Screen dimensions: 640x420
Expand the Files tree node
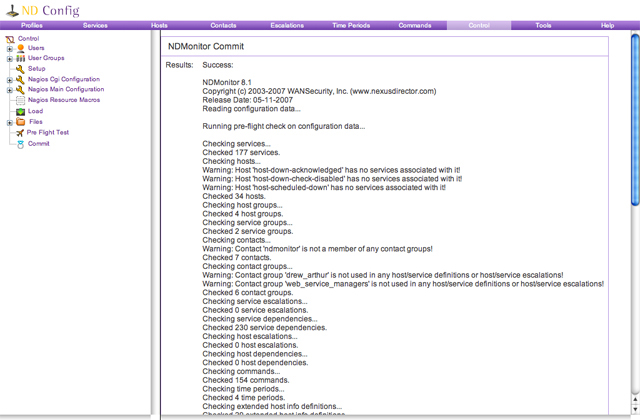coord(9,122)
